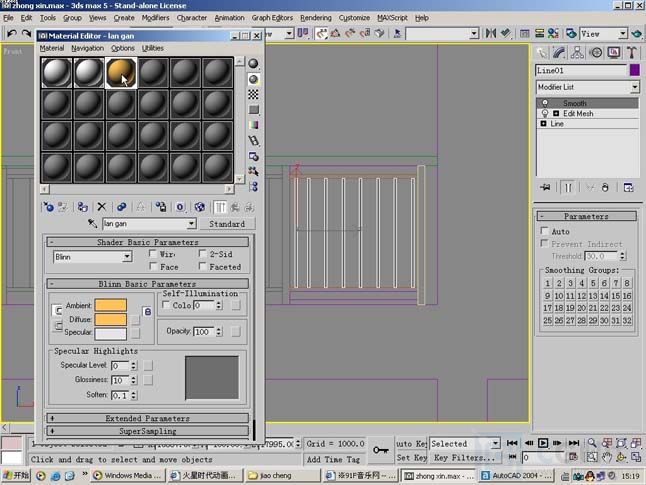646x485 pixels.
Task: Toggle checkered Background icon in Material Editor
Action: [253, 94]
